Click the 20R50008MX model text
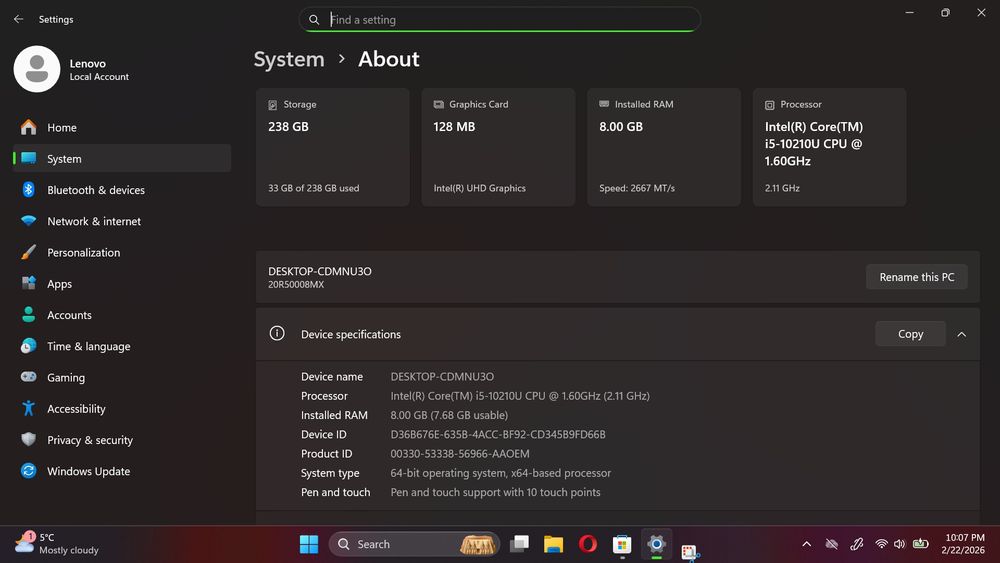Screen dimensions: 1000x563 (x=296, y=285)
